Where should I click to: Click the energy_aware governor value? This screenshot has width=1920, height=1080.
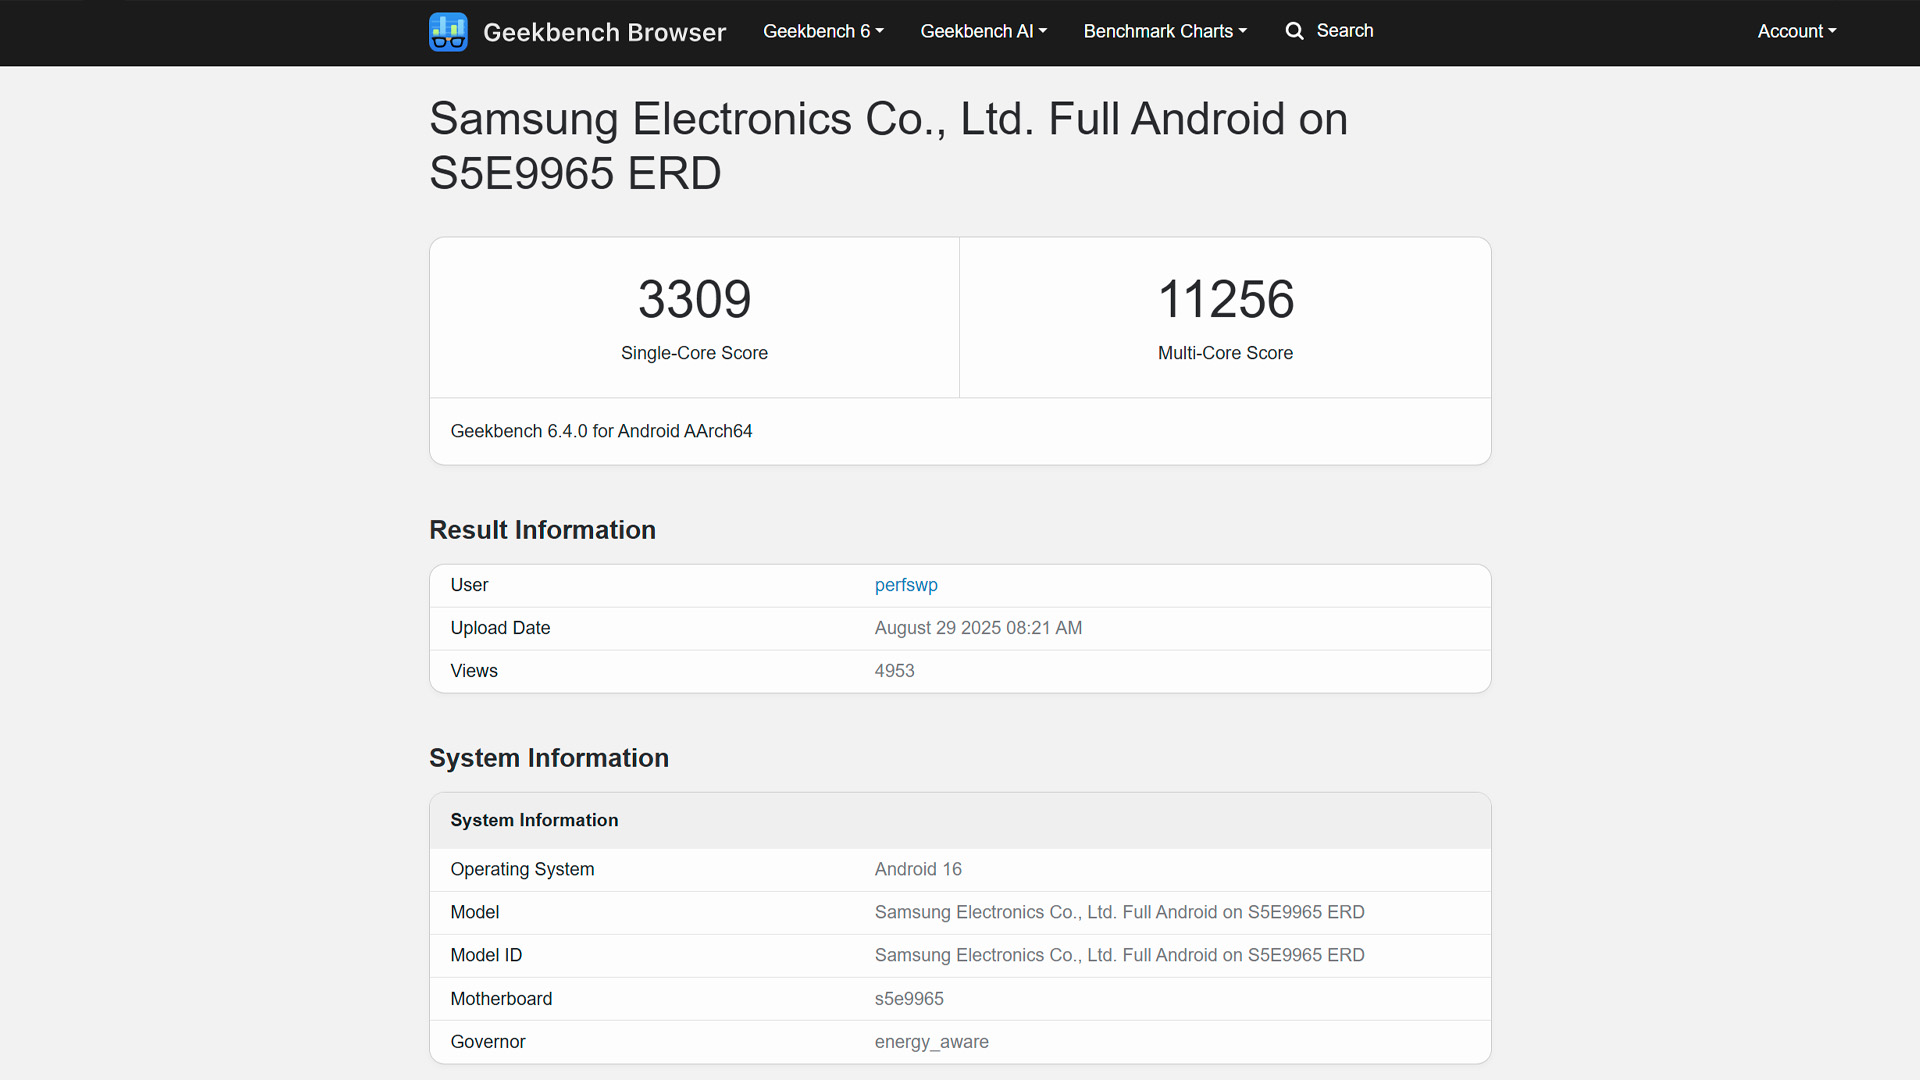[x=931, y=1042]
